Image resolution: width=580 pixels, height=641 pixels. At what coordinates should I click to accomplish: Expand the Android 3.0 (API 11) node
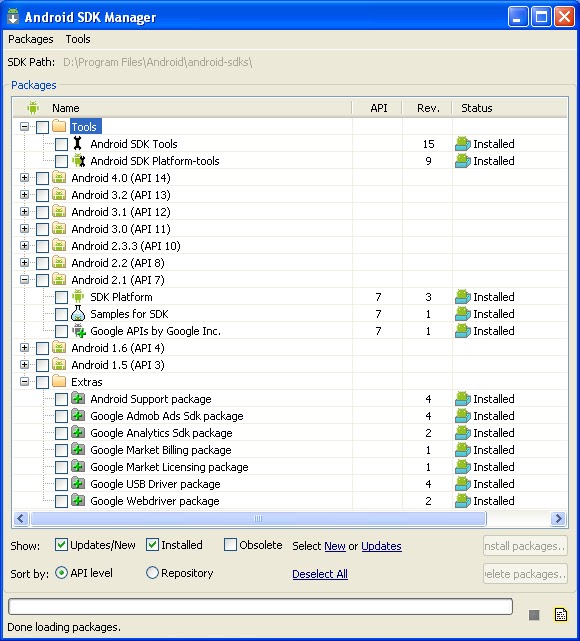click(x=25, y=228)
